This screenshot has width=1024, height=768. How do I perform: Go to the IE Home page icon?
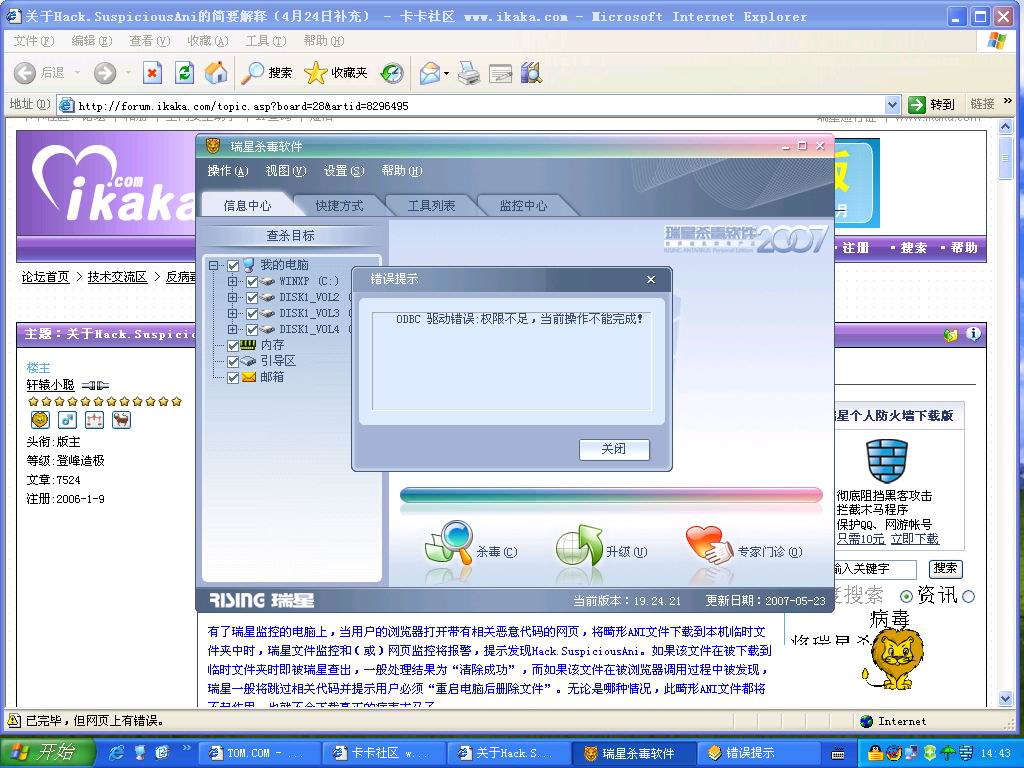coord(216,72)
